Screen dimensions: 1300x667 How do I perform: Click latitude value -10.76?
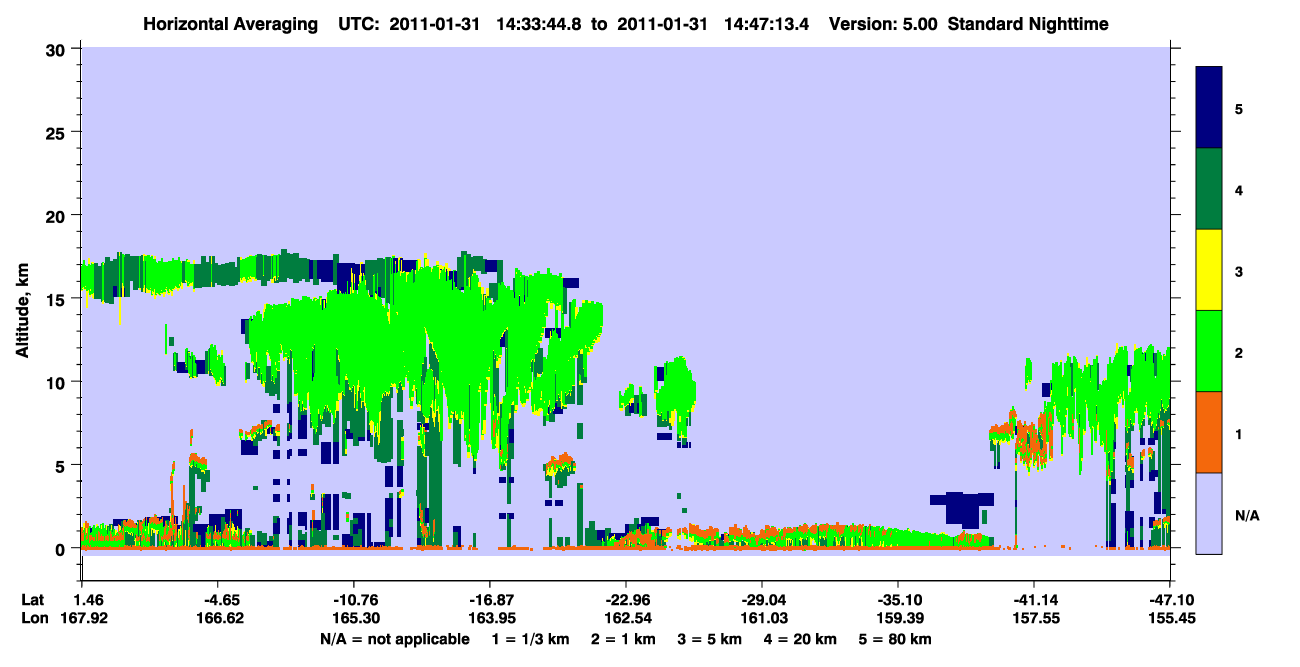click(354, 600)
